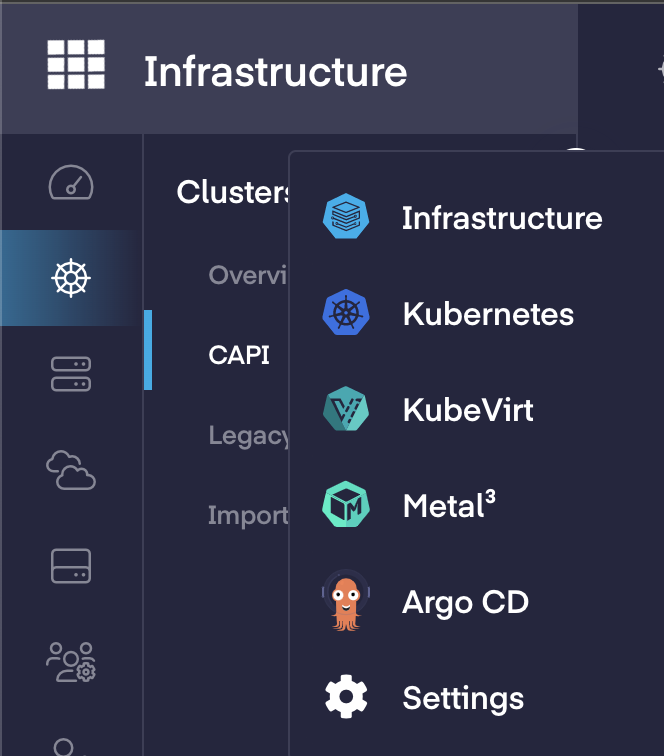Click the Argo CD octopus icon
The width and height of the screenshot is (664, 756).
click(346, 602)
